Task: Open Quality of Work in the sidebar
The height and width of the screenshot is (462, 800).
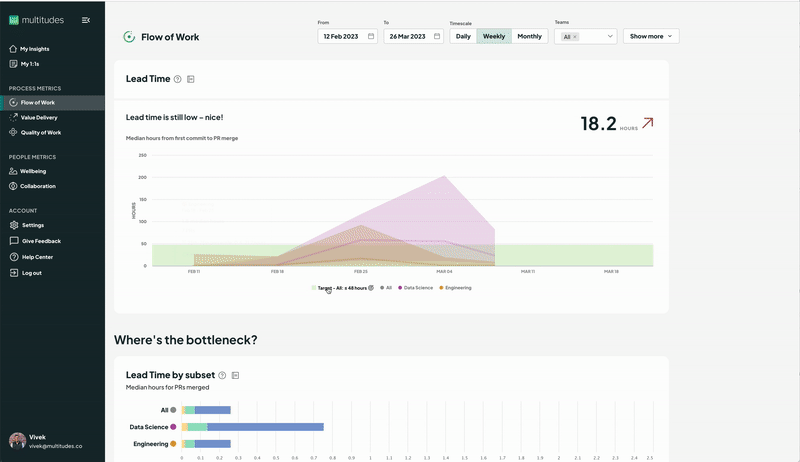Action: click(41, 132)
